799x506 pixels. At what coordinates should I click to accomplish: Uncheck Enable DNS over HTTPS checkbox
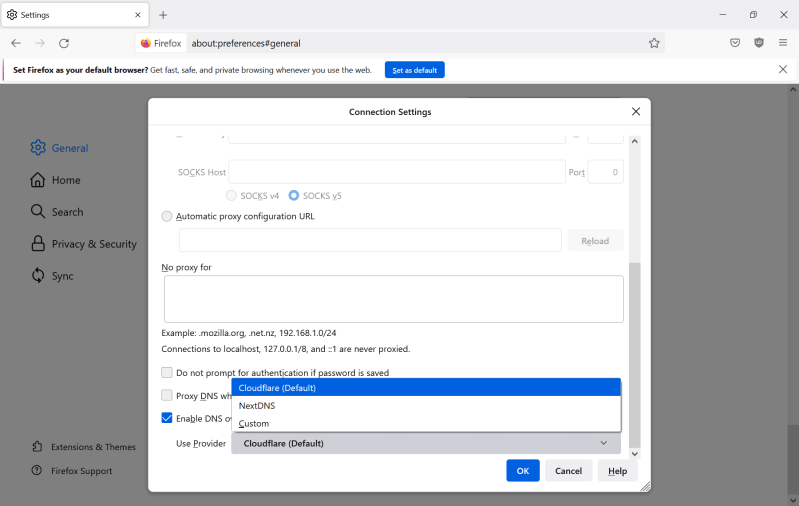click(x=167, y=418)
